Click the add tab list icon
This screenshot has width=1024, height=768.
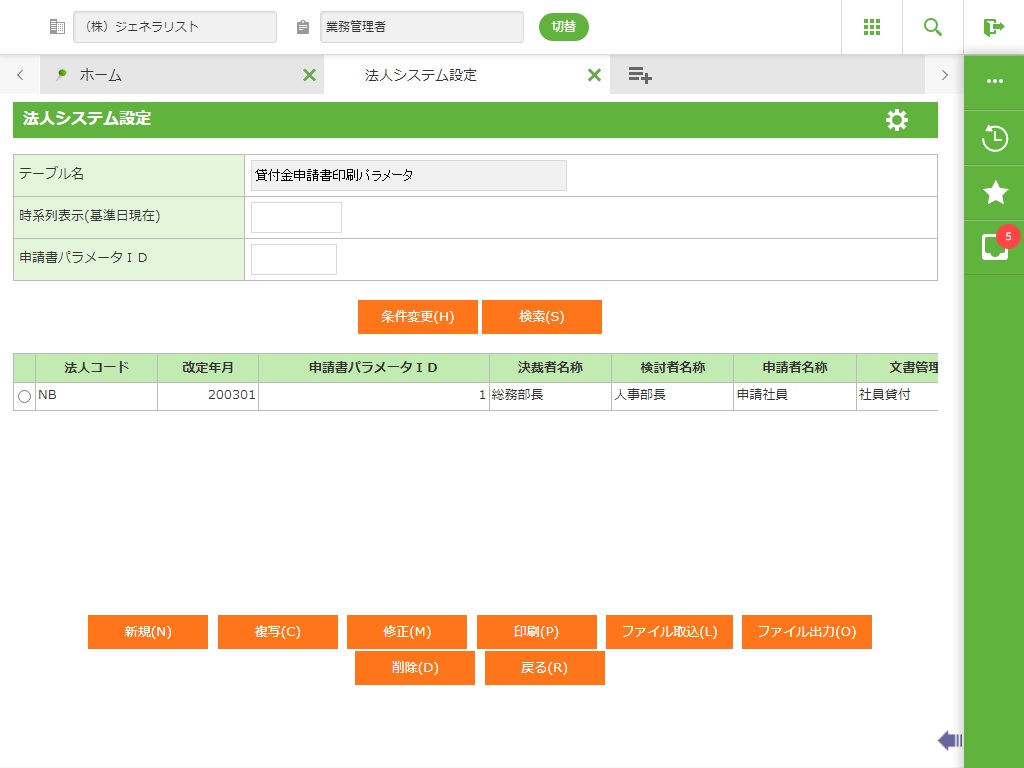[x=640, y=75]
